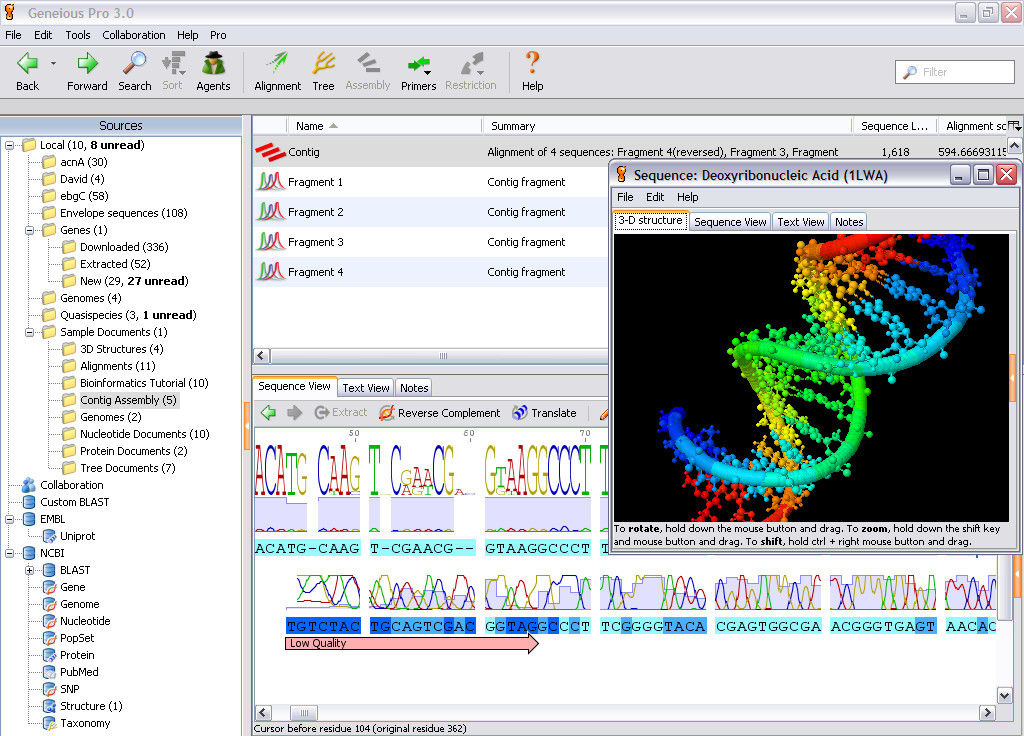Sort the document list by Name column
Screen dimensions: 1024x736
(x=310, y=126)
